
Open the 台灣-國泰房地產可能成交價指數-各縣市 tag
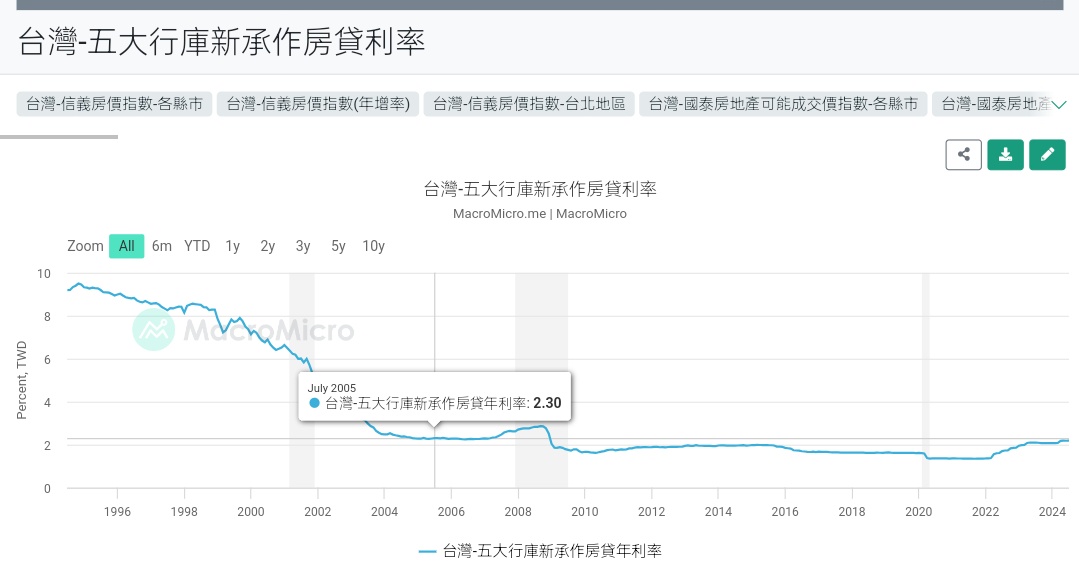tap(783, 104)
